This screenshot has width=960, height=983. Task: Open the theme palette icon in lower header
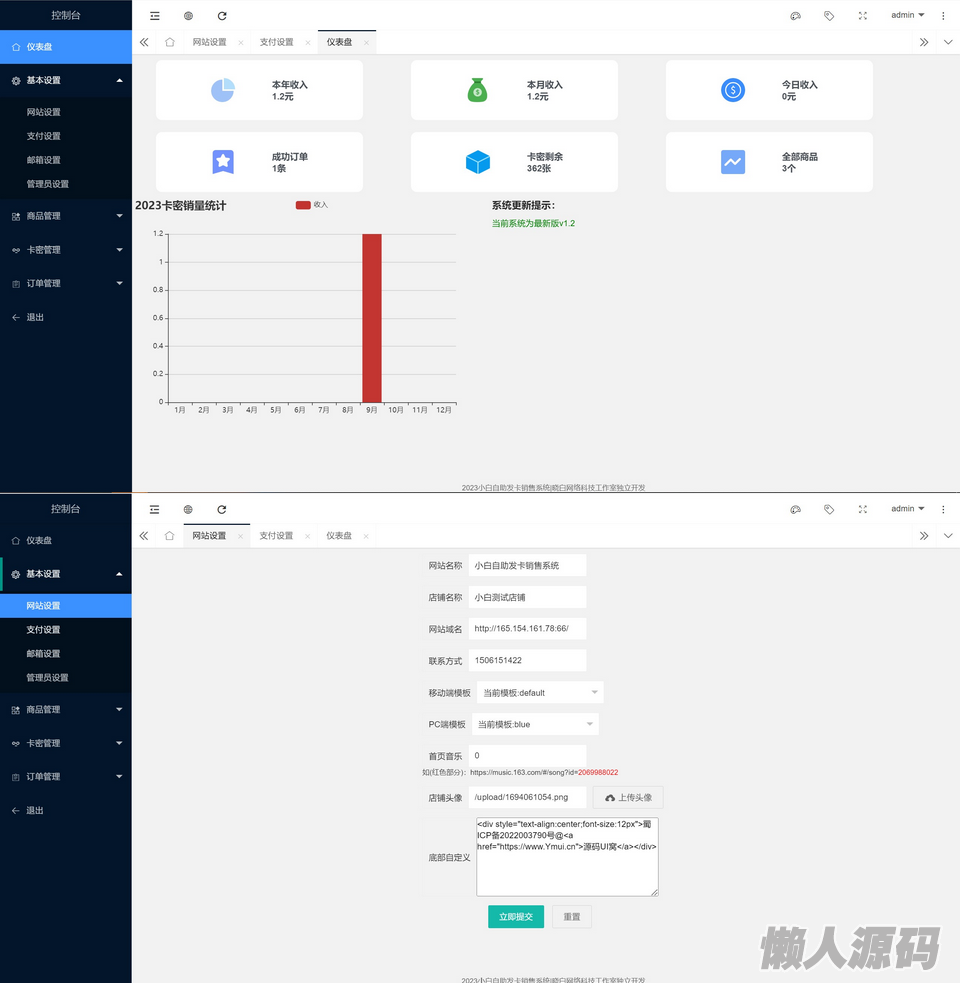tap(795, 510)
